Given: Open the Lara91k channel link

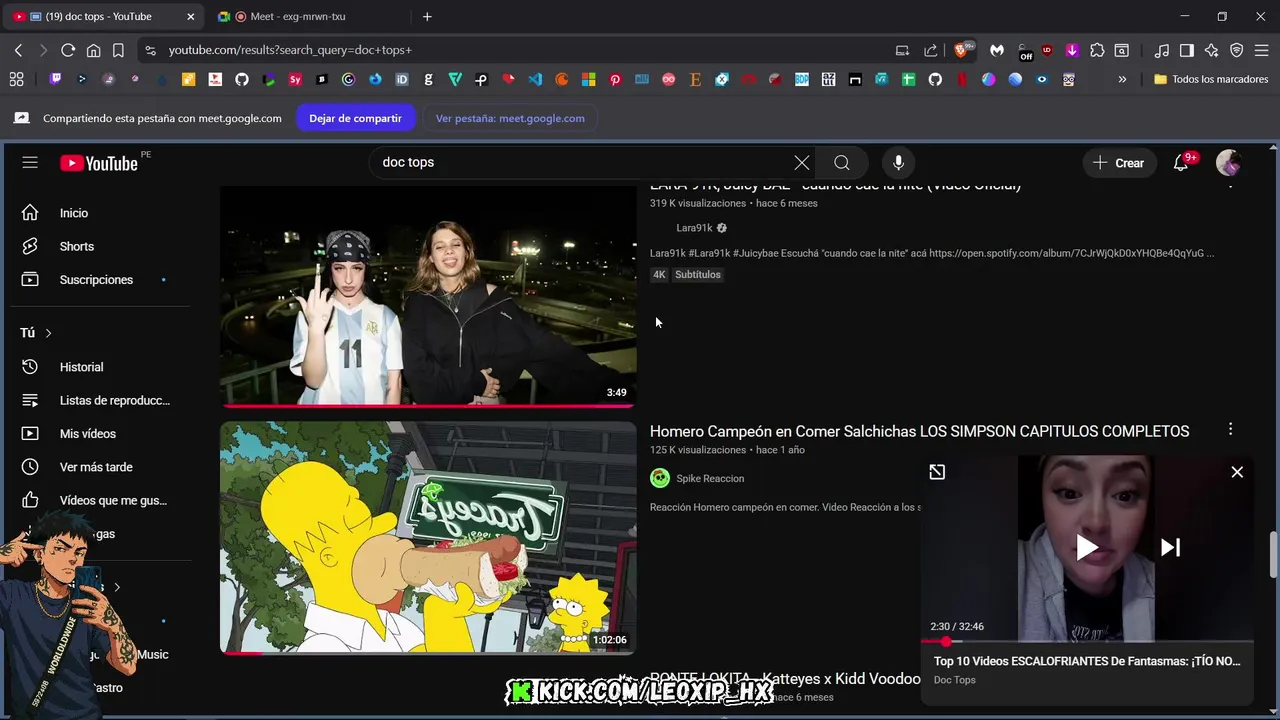Looking at the screenshot, I should pos(694,228).
